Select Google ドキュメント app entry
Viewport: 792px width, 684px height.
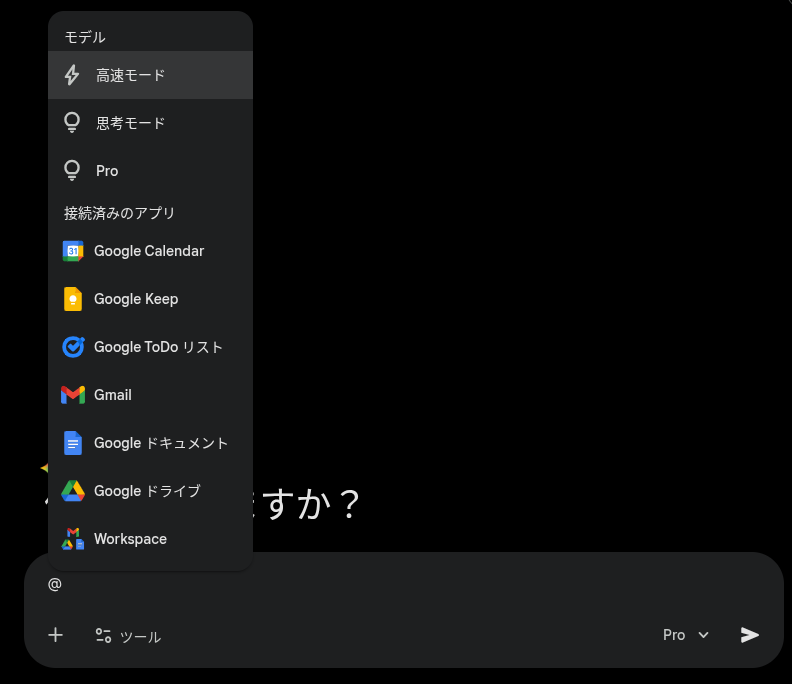[160, 443]
